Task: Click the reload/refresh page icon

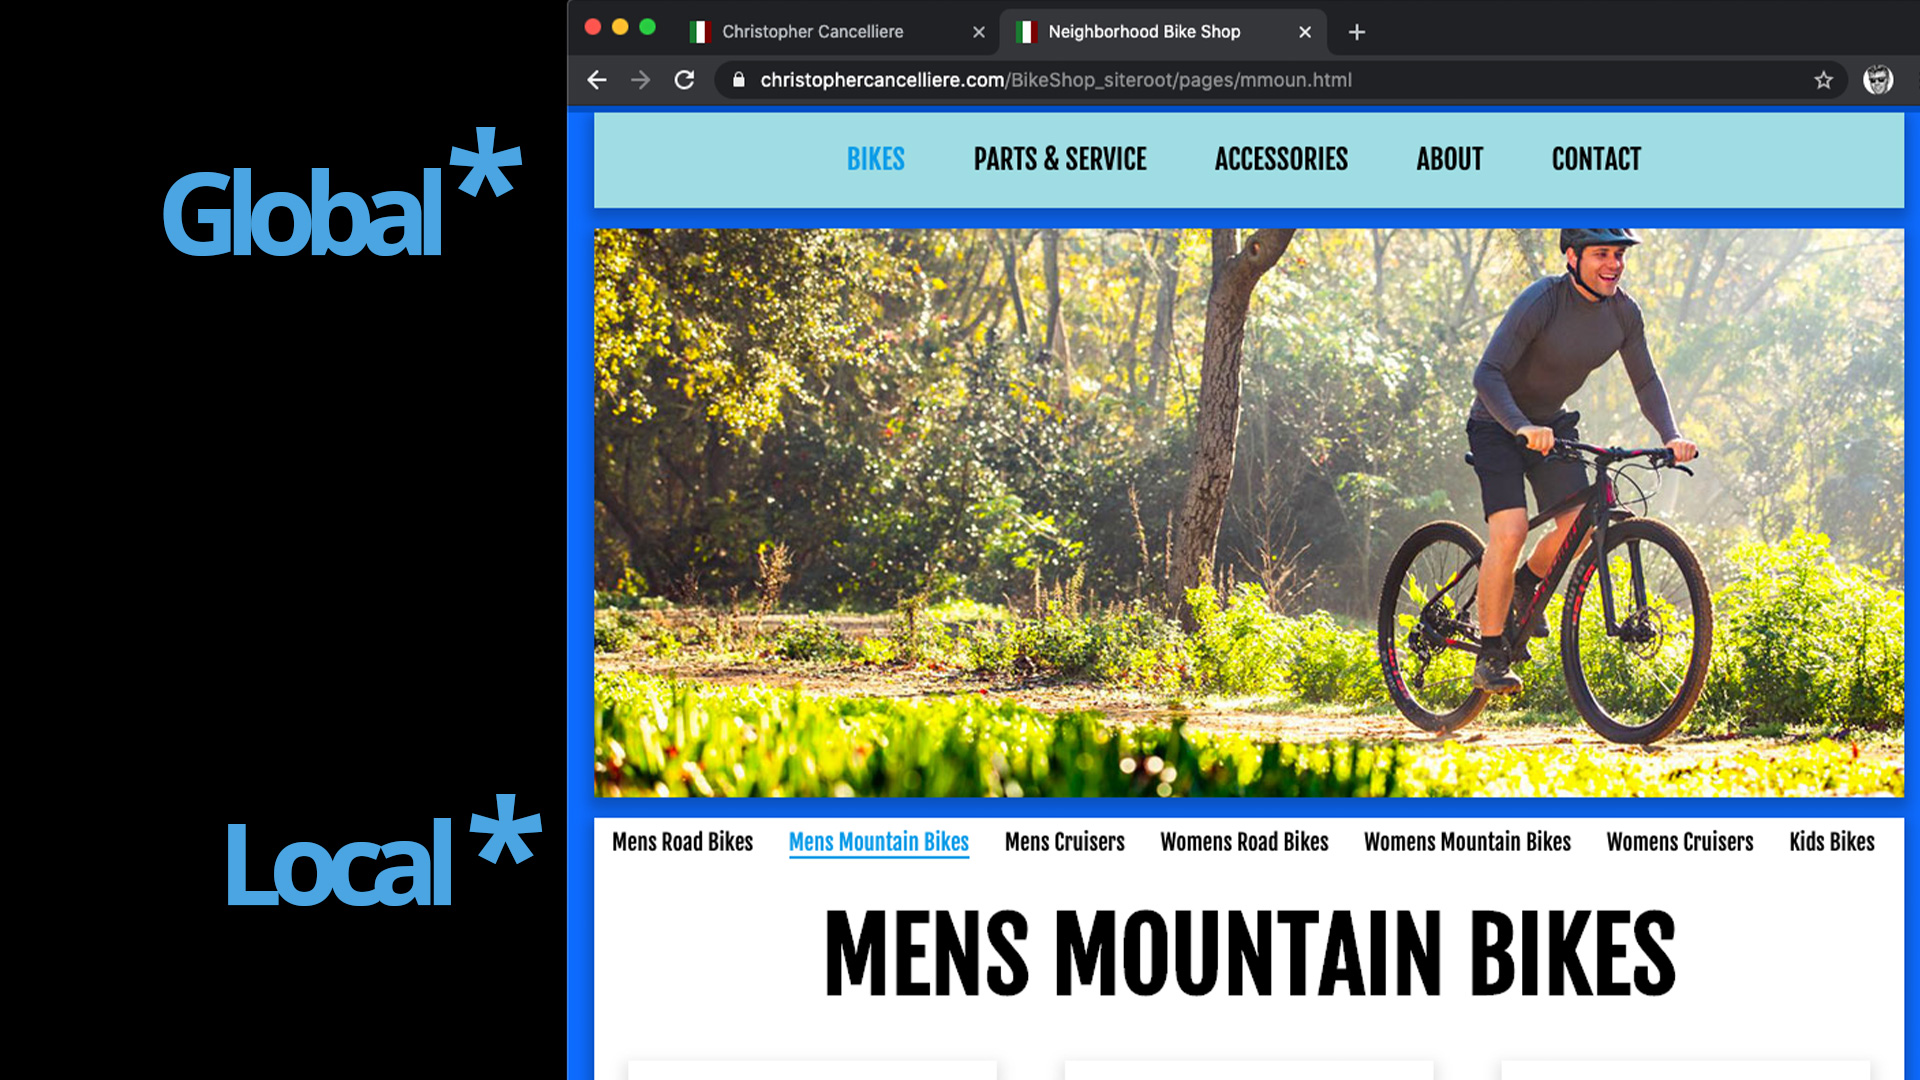Action: 683,80
